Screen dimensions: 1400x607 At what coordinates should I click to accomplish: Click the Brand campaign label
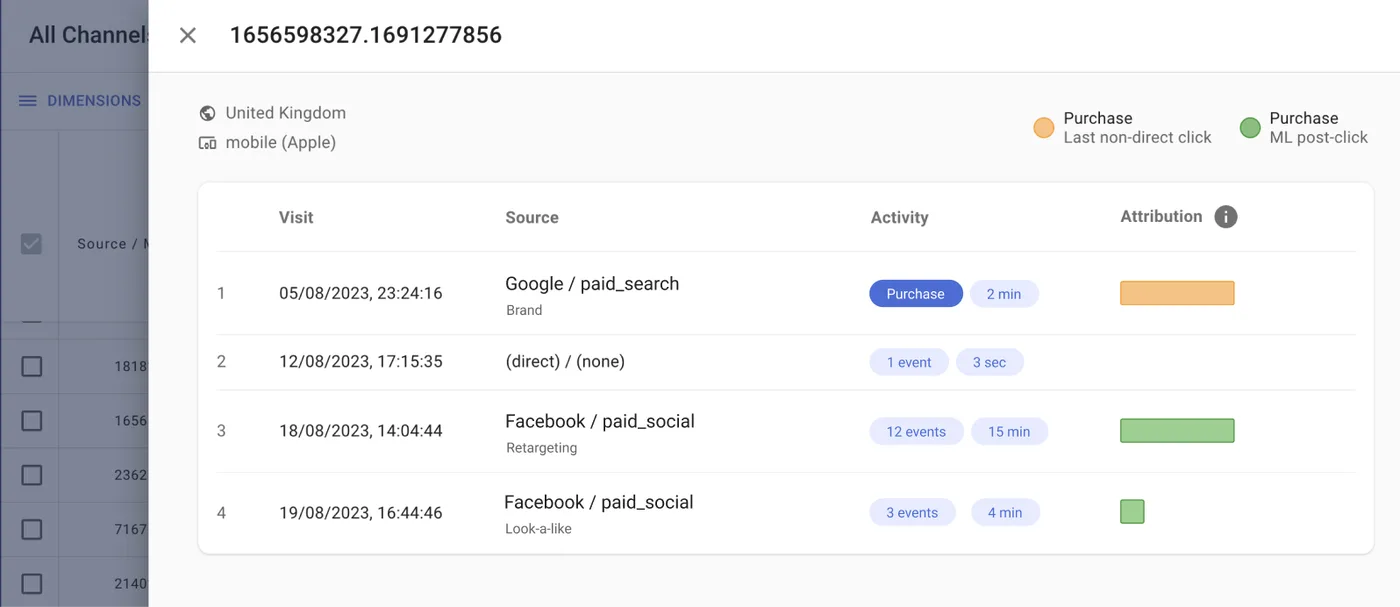point(524,310)
